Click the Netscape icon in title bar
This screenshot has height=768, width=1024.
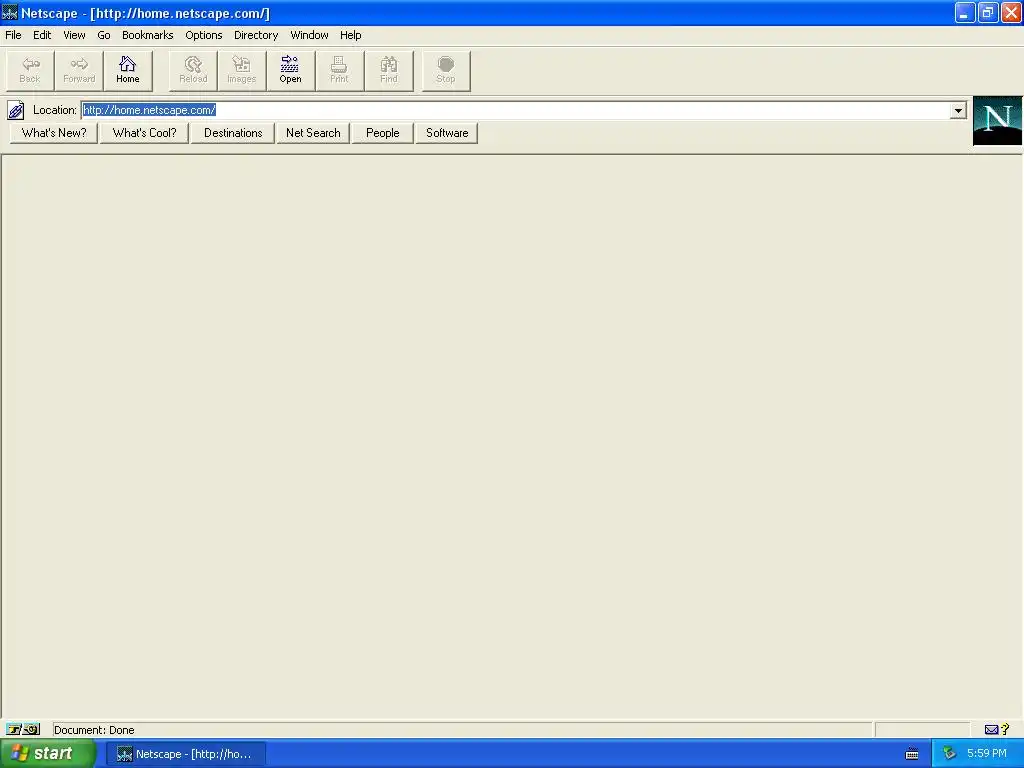(10, 13)
